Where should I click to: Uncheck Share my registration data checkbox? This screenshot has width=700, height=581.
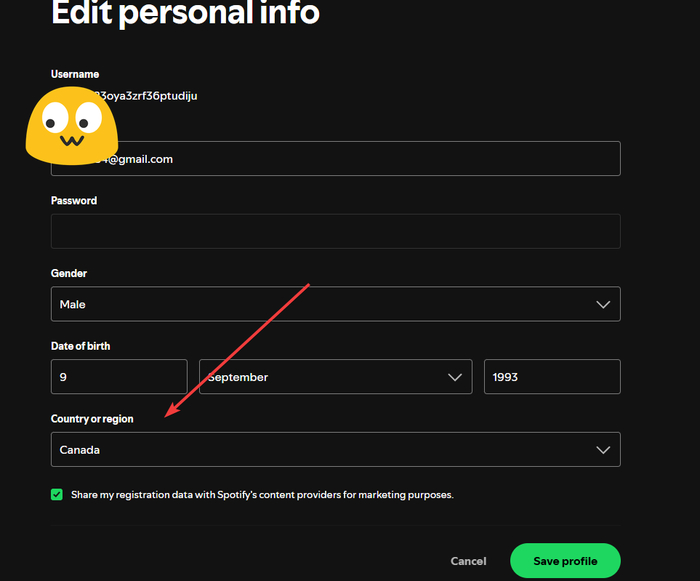57,495
